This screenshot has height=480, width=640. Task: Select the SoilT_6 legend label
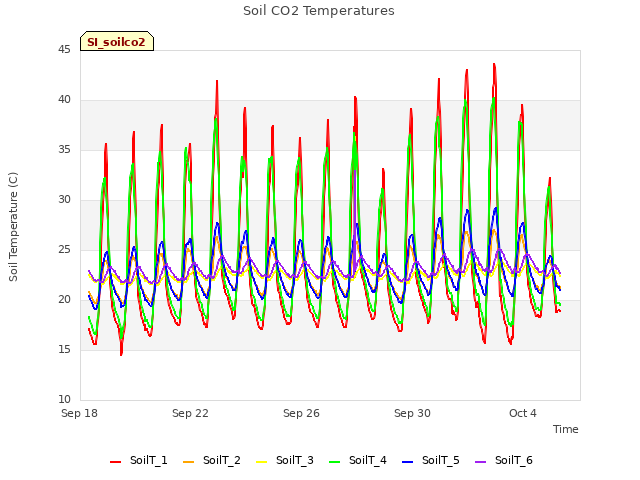point(514,460)
